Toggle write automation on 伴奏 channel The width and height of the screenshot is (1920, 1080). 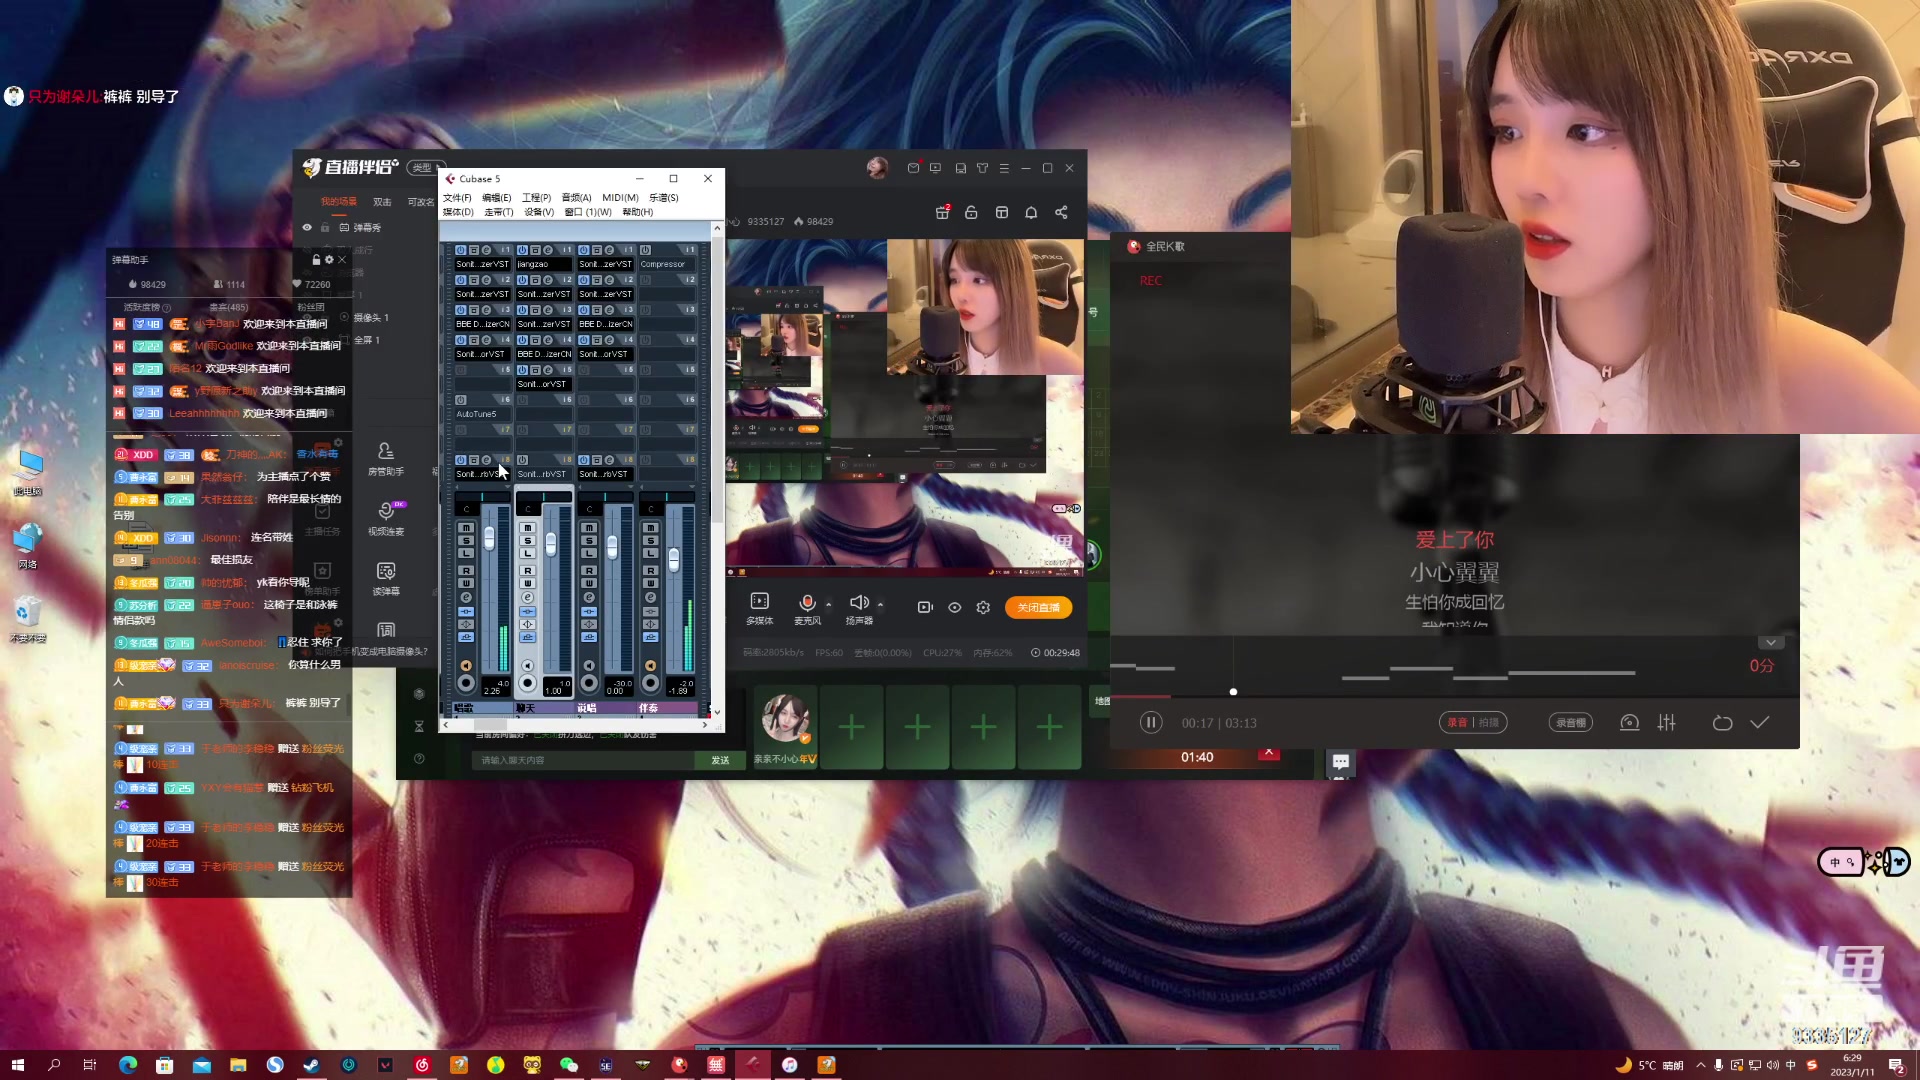click(x=651, y=583)
